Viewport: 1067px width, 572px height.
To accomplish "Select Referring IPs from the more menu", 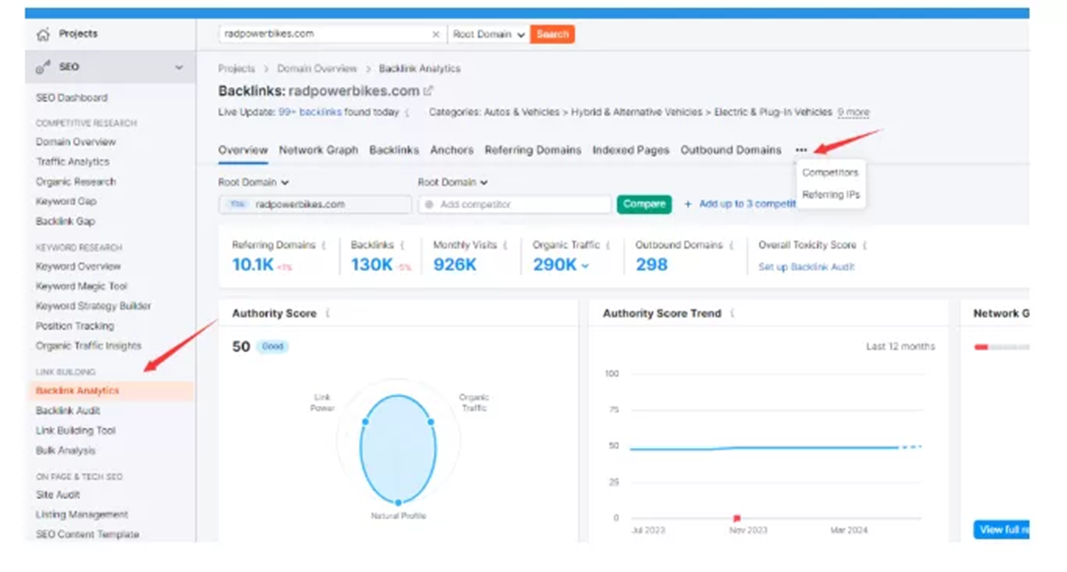I will click(x=831, y=195).
